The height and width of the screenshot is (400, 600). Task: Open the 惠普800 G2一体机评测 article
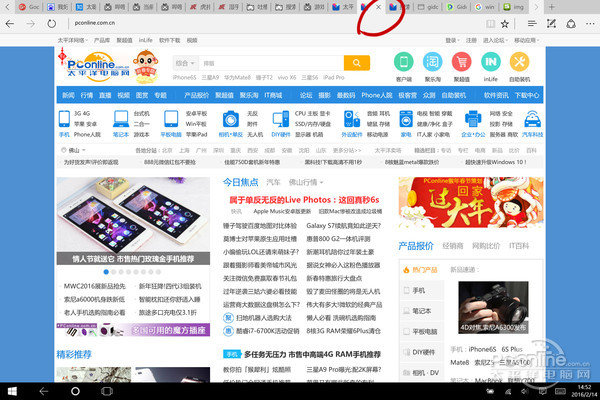click(x=338, y=239)
